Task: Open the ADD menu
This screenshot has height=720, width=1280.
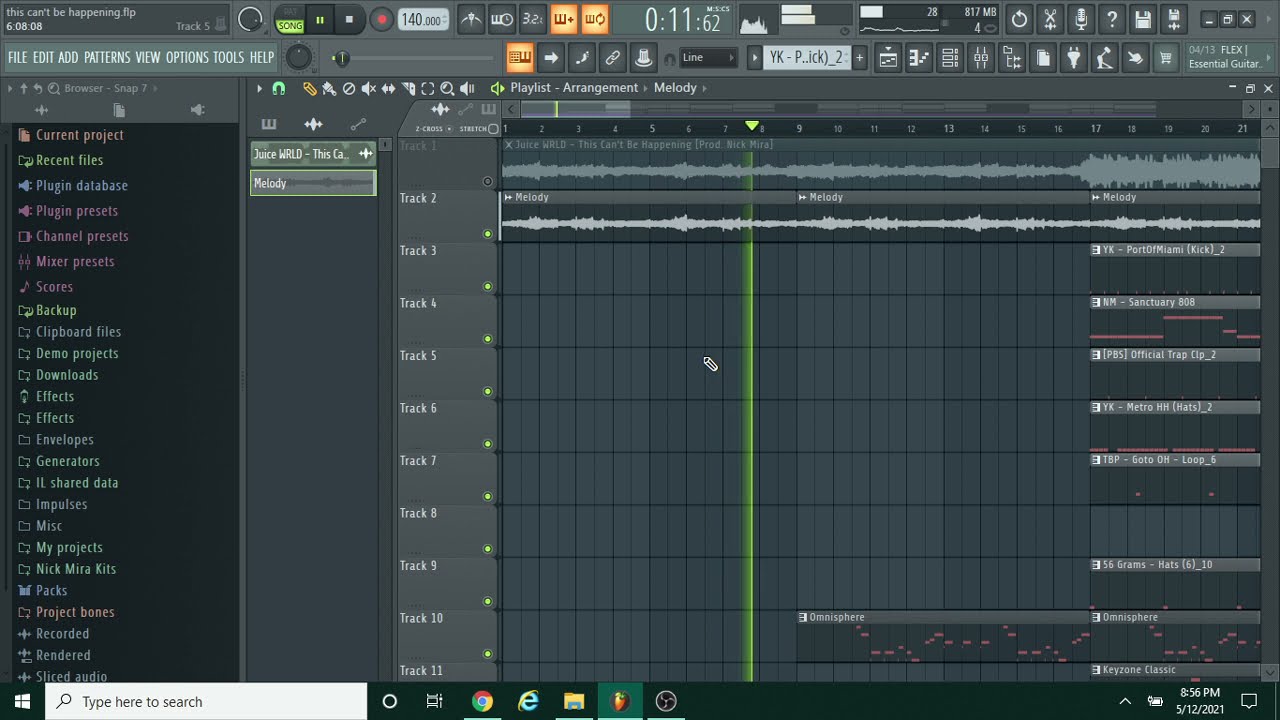Action: tap(68, 58)
